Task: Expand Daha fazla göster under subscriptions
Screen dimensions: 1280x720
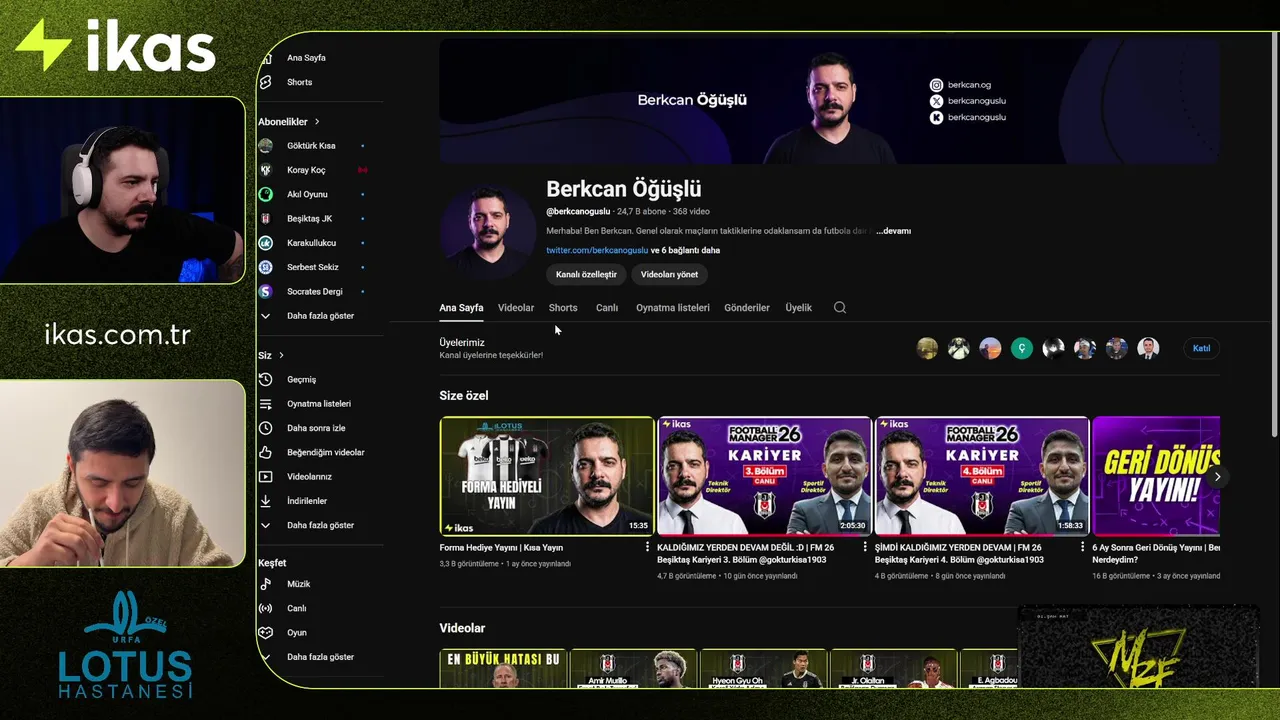Action: click(x=320, y=316)
